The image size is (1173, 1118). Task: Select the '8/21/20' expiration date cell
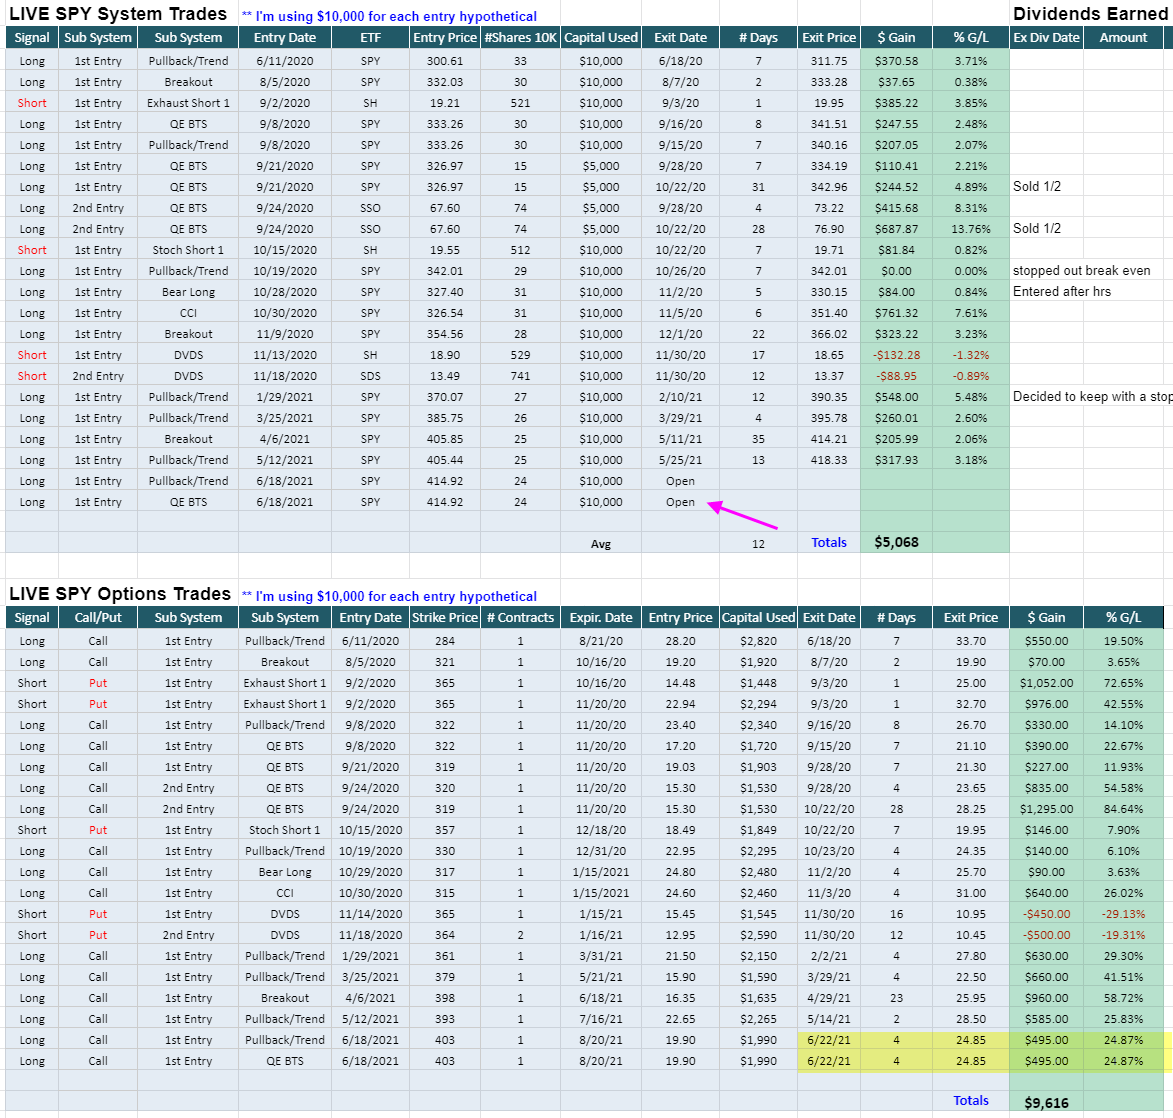pos(601,641)
